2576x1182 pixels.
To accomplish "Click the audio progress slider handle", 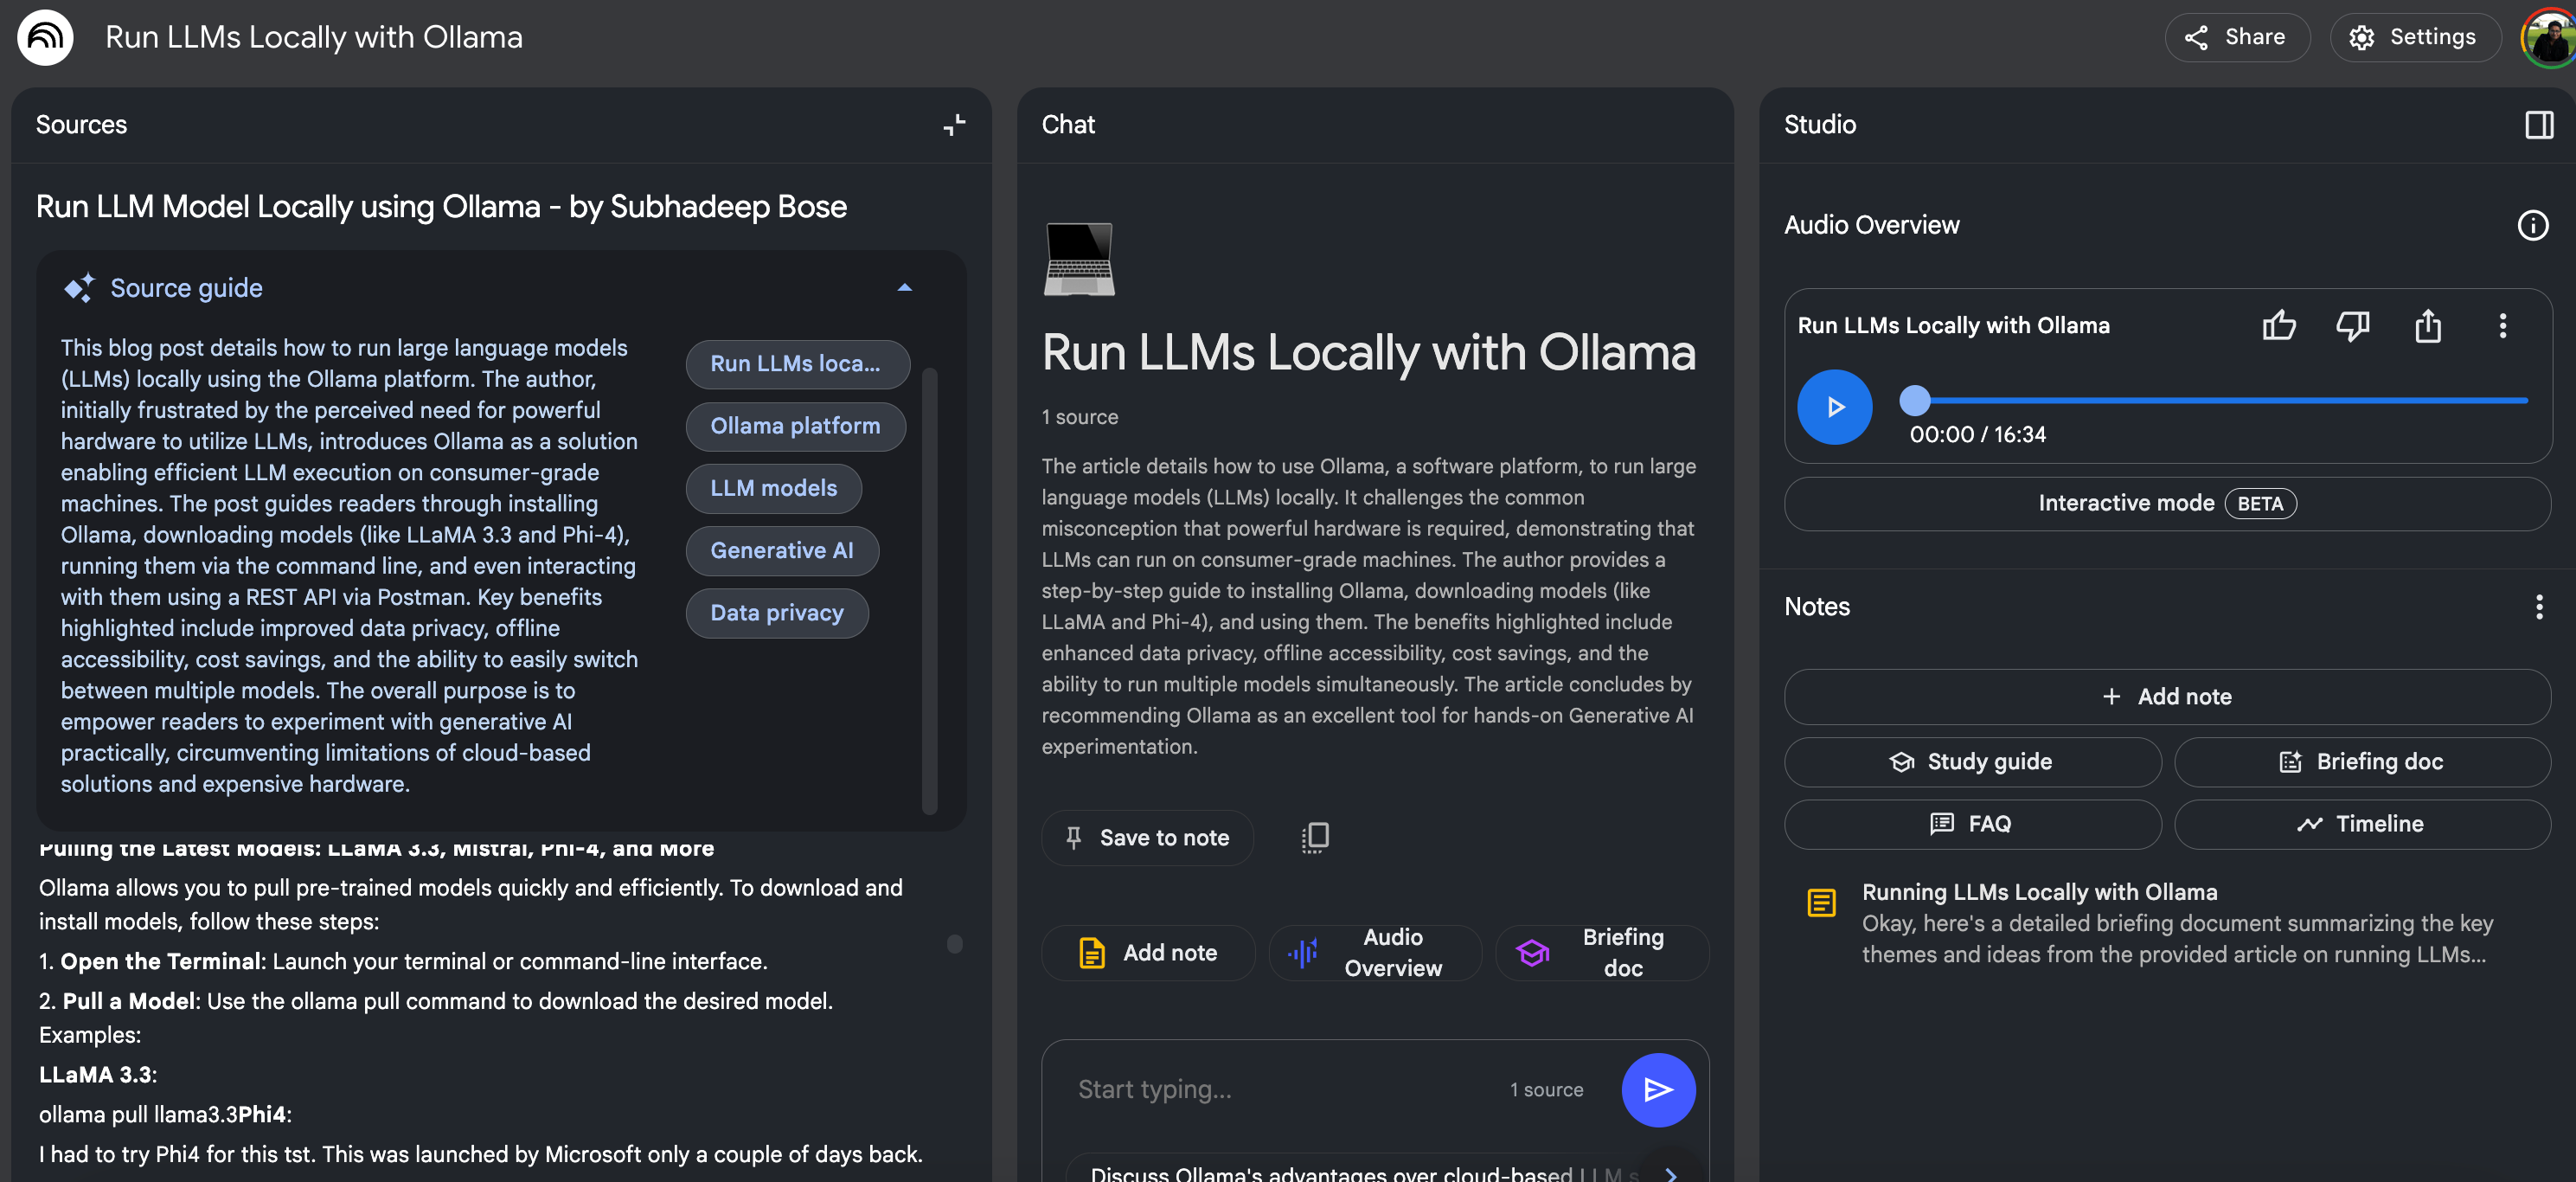I will point(1914,400).
